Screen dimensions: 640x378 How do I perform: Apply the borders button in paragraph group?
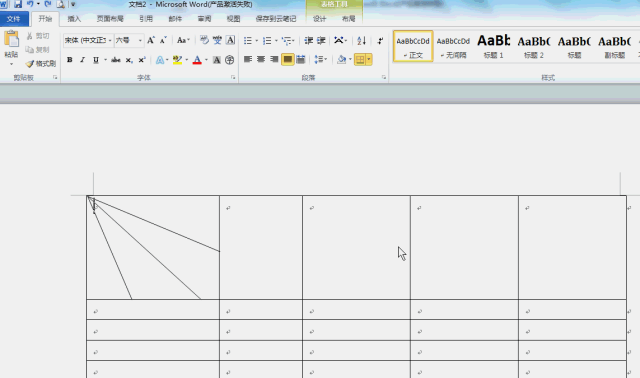[x=360, y=60]
